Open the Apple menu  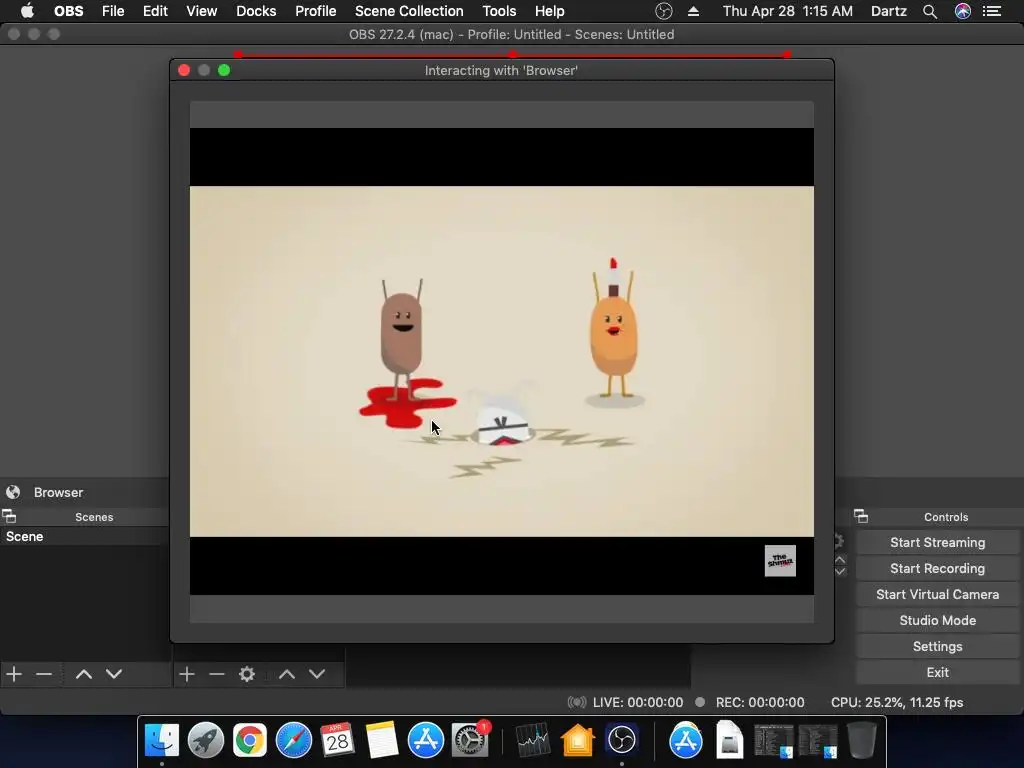point(27,11)
